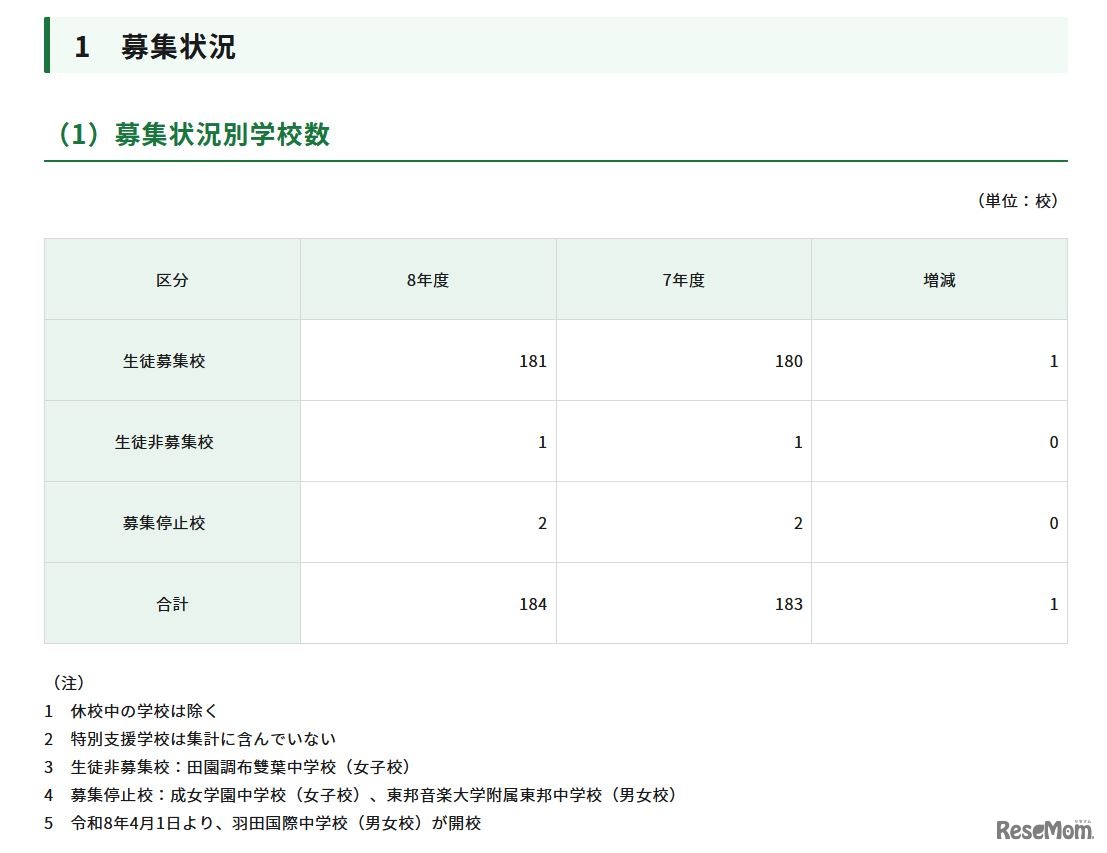1107x853 pixels.
Task: Select the 8年度 column header
Action: click(428, 280)
